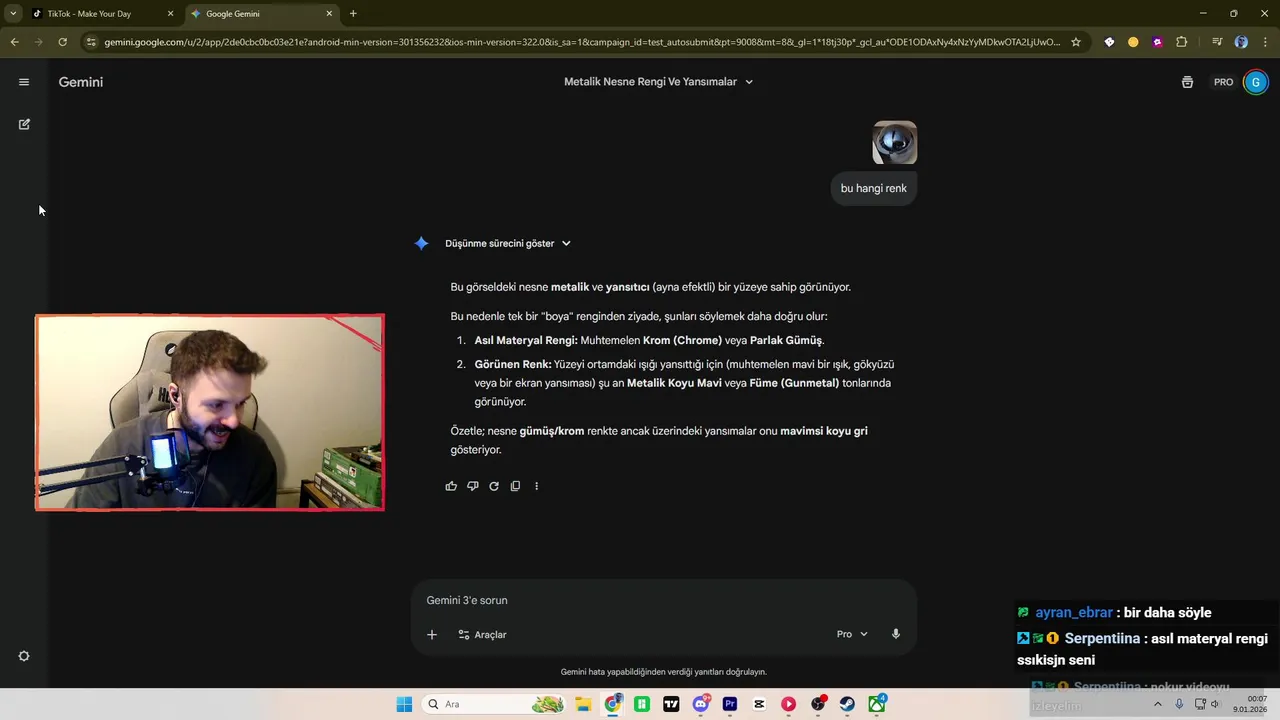Open the Araçlar (tools) button
This screenshot has width=1280, height=720.
[482, 634]
